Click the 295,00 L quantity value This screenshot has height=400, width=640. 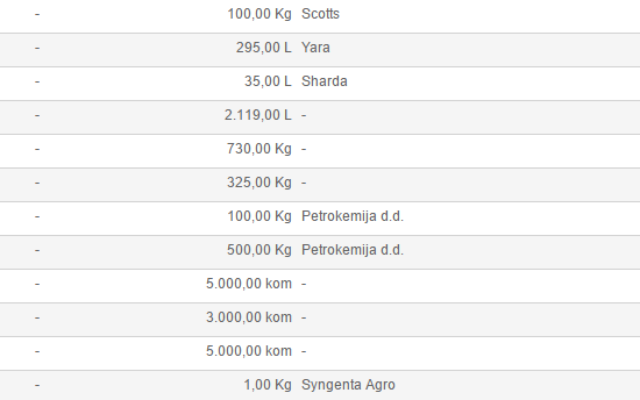pyautogui.click(x=264, y=48)
